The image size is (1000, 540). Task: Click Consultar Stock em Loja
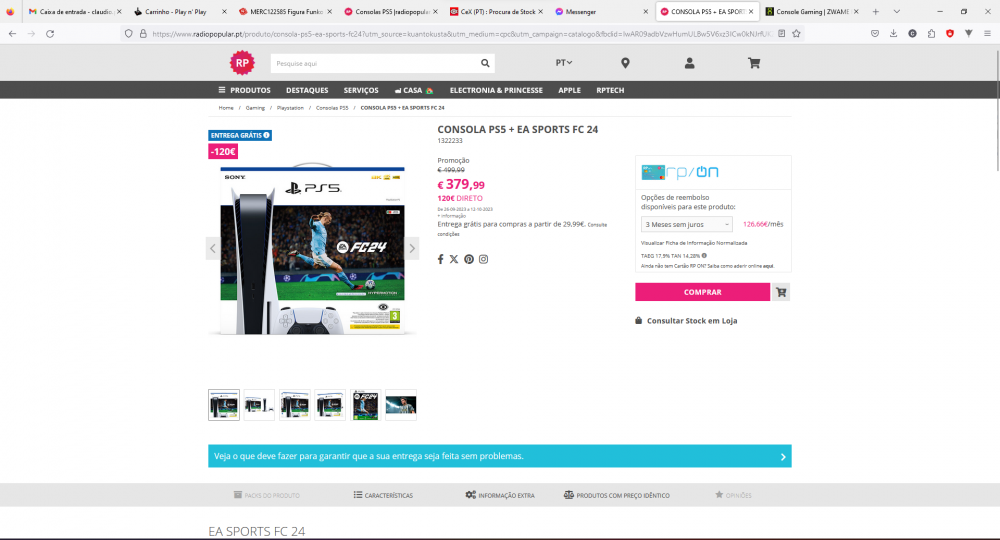point(686,321)
